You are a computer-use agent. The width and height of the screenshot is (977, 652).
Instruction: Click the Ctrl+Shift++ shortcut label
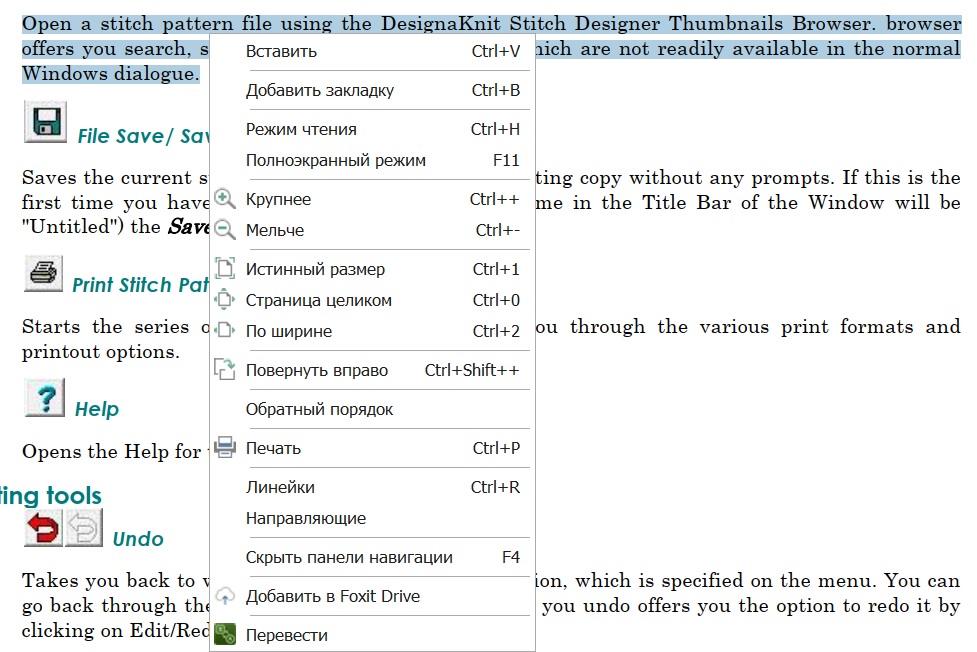coord(472,370)
